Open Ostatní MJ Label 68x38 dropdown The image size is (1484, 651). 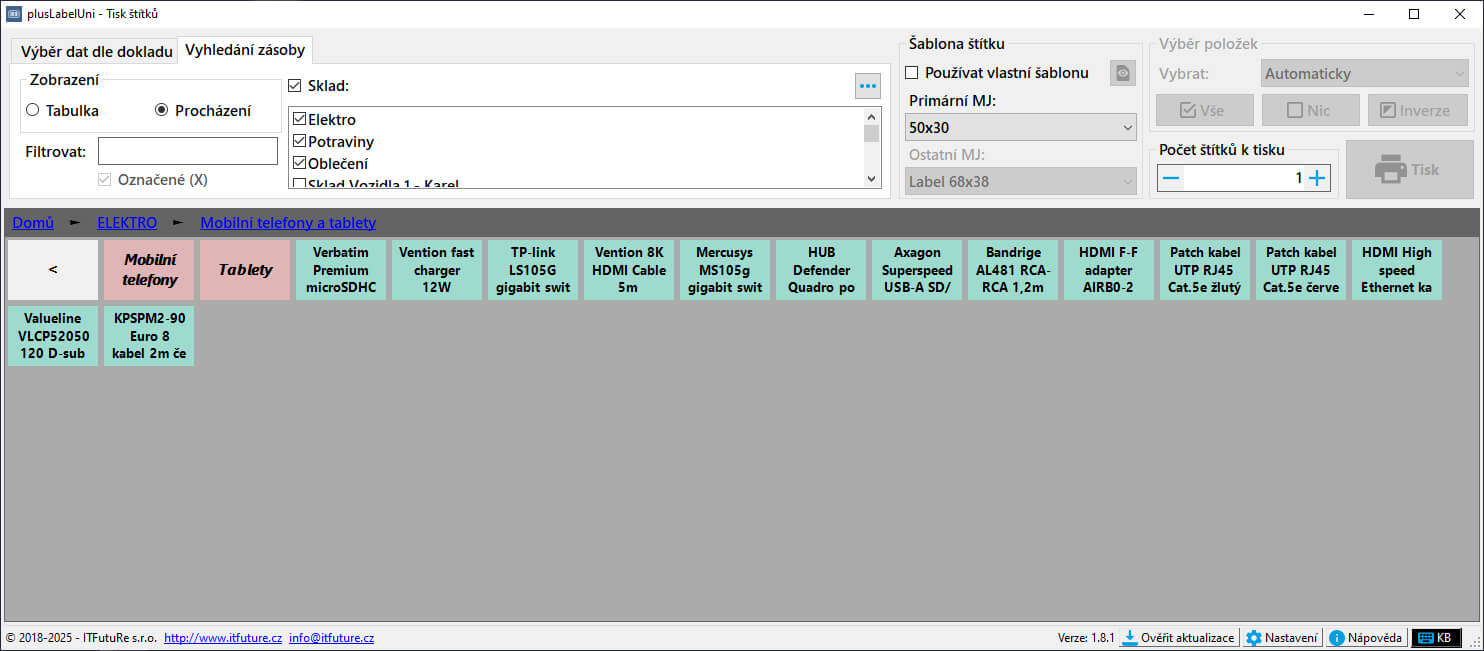(1022, 182)
